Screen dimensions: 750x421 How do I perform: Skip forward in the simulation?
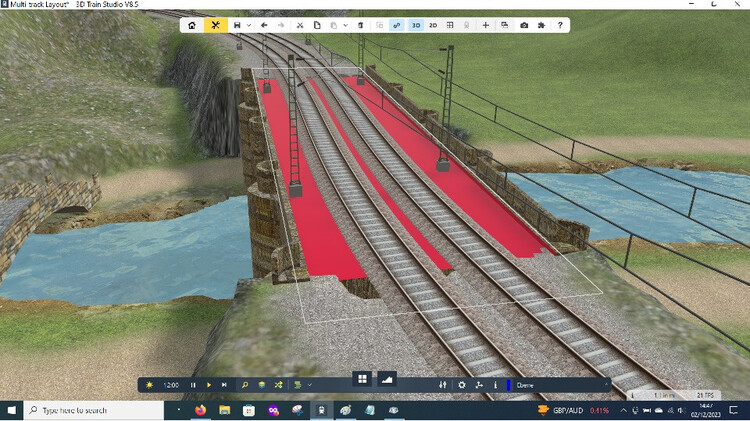224,385
